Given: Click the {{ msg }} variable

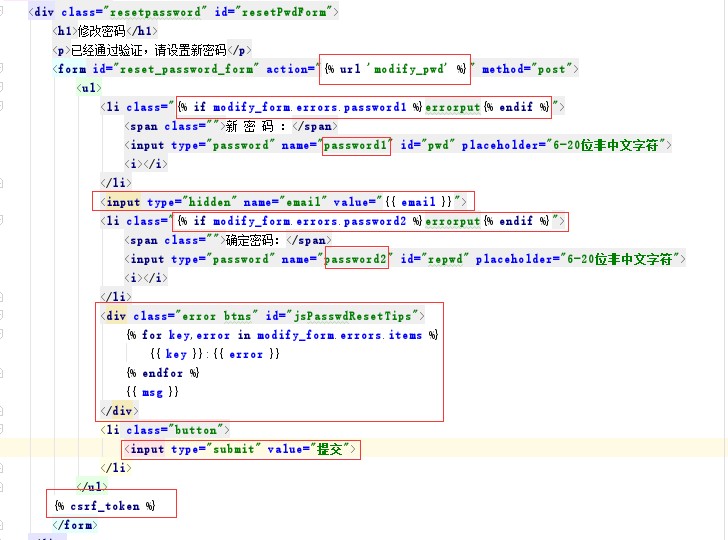Looking at the screenshot, I should click(x=153, y=392).
